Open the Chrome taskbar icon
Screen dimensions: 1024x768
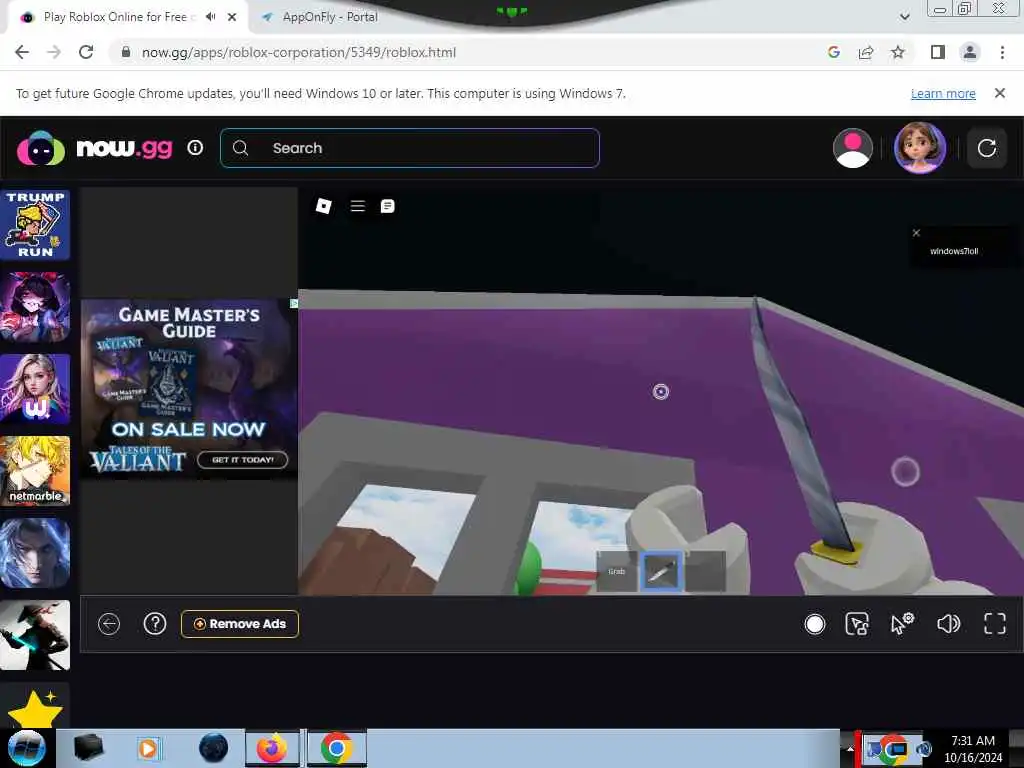336,748
